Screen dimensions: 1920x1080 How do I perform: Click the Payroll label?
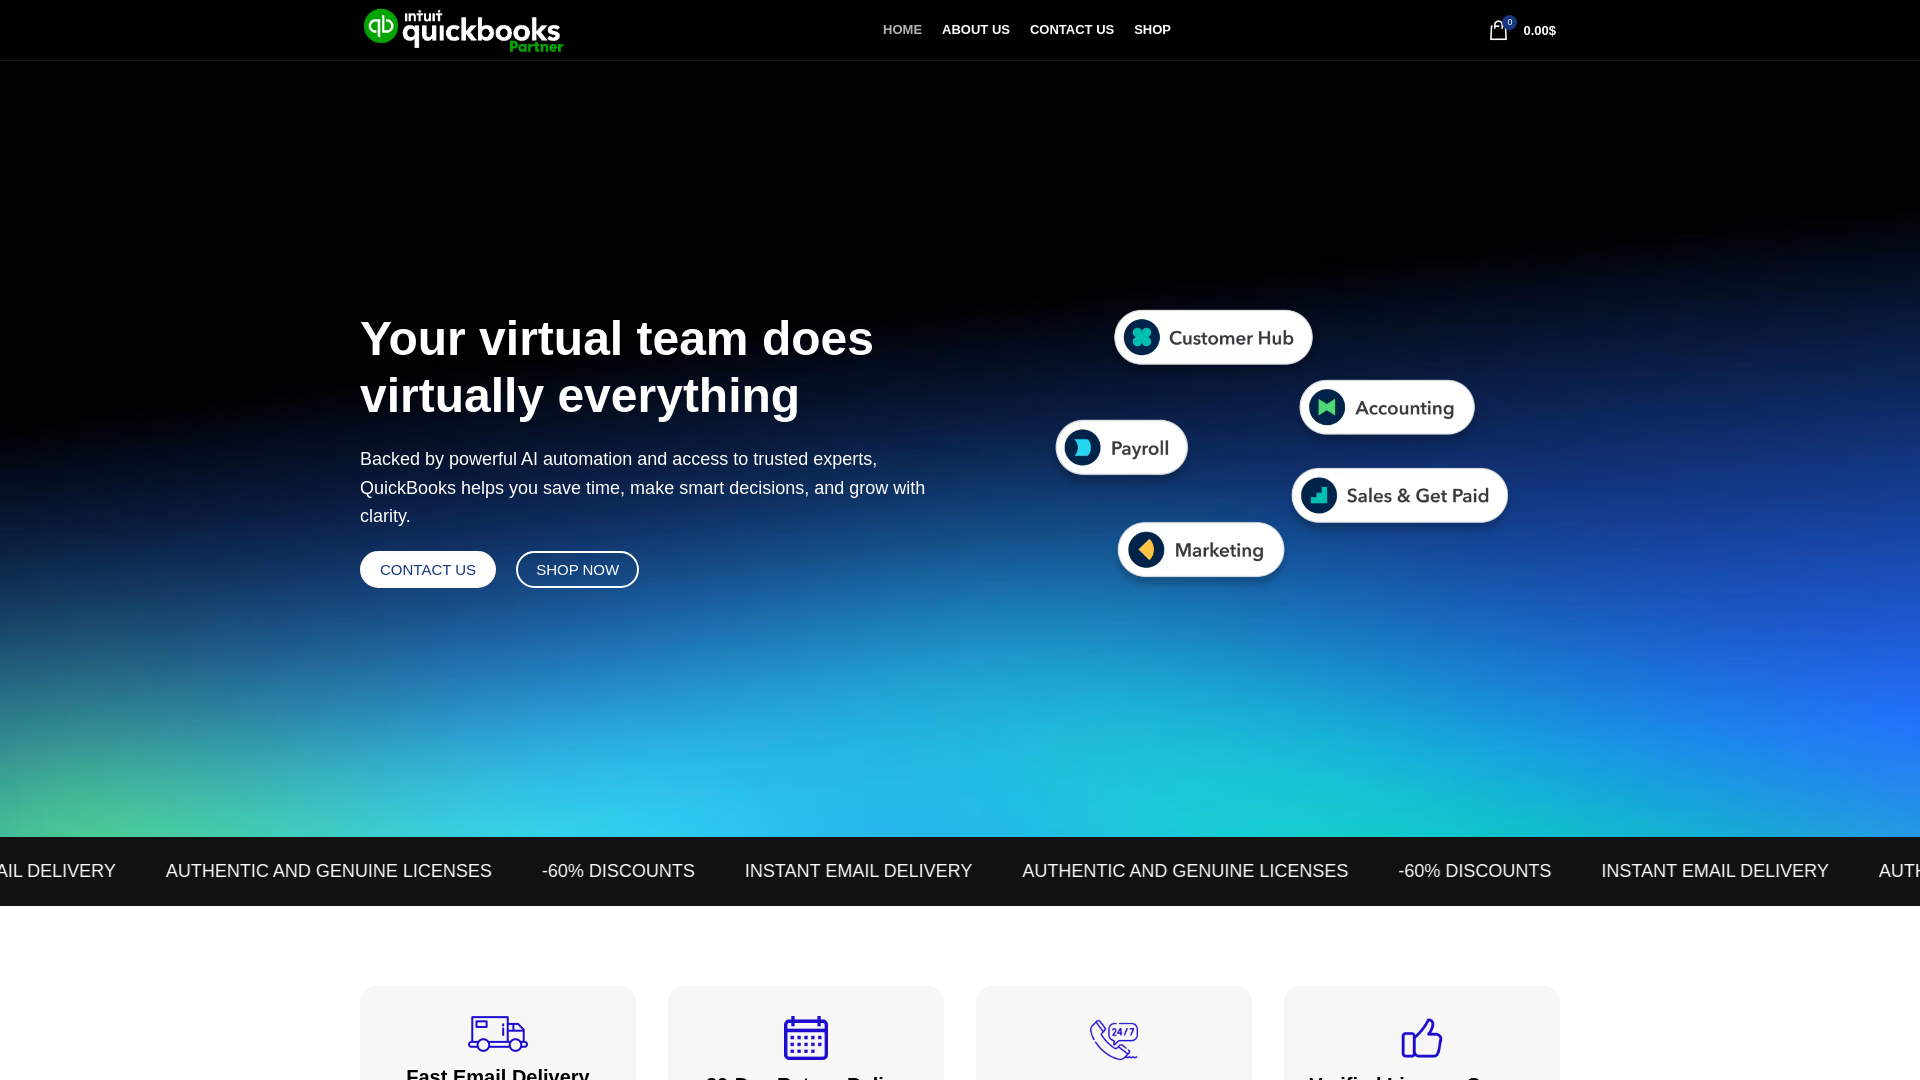point(1139,448)
